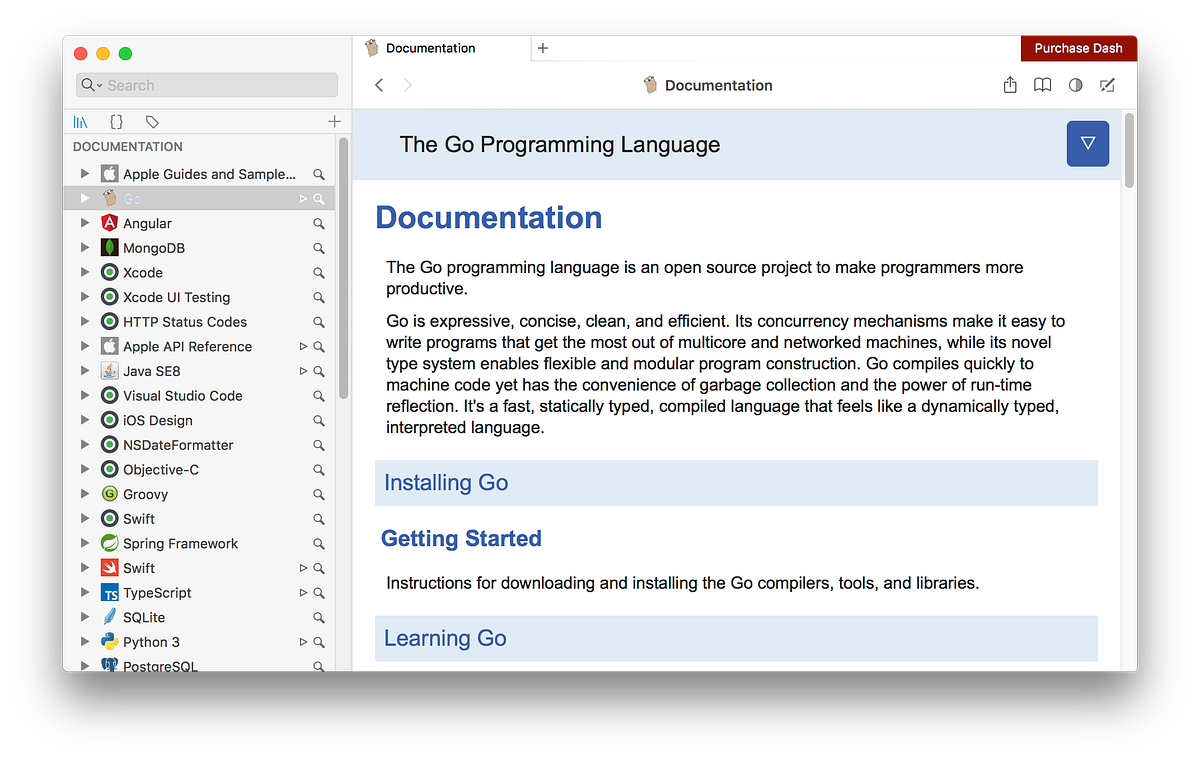1200x761 pixels.
Task: Toggle dark mode with the contrast icon
Action: click(1073, 85)
